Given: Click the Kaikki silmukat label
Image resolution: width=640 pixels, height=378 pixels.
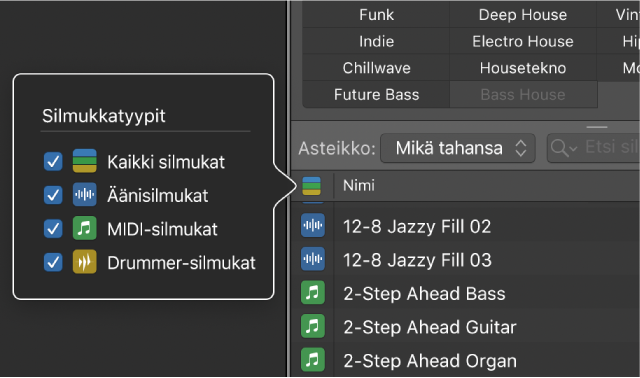Looking at the screenshot, I should pyautogui.click(x=166, y=162).
